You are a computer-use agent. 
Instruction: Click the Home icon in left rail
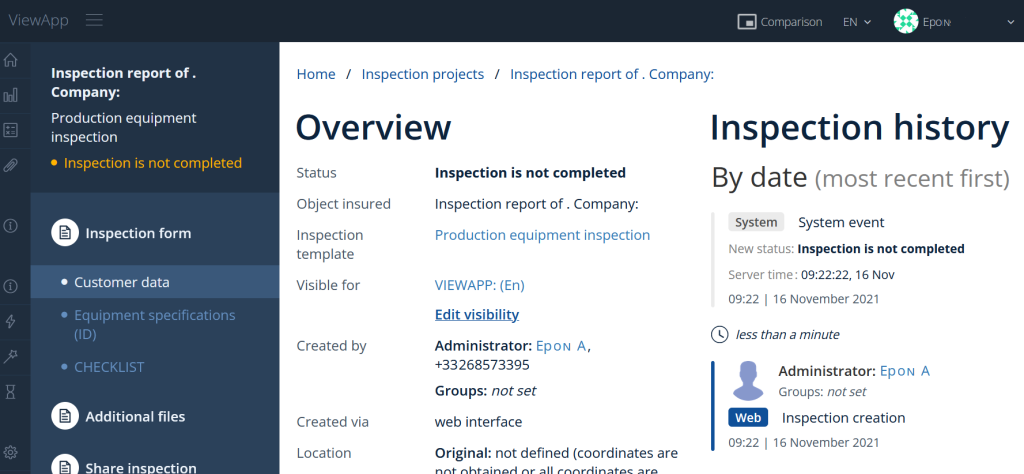(x=10, y=61)
